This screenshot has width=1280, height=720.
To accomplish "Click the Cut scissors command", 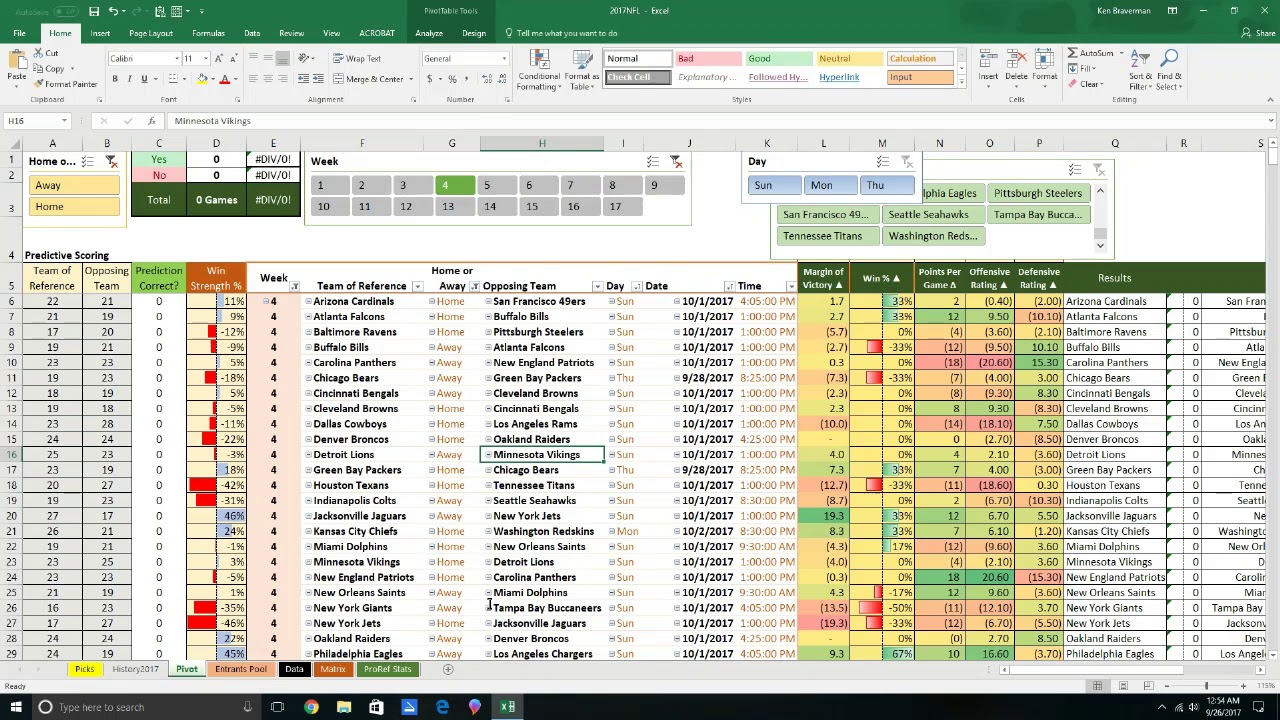I will click(x=47, y=53).
